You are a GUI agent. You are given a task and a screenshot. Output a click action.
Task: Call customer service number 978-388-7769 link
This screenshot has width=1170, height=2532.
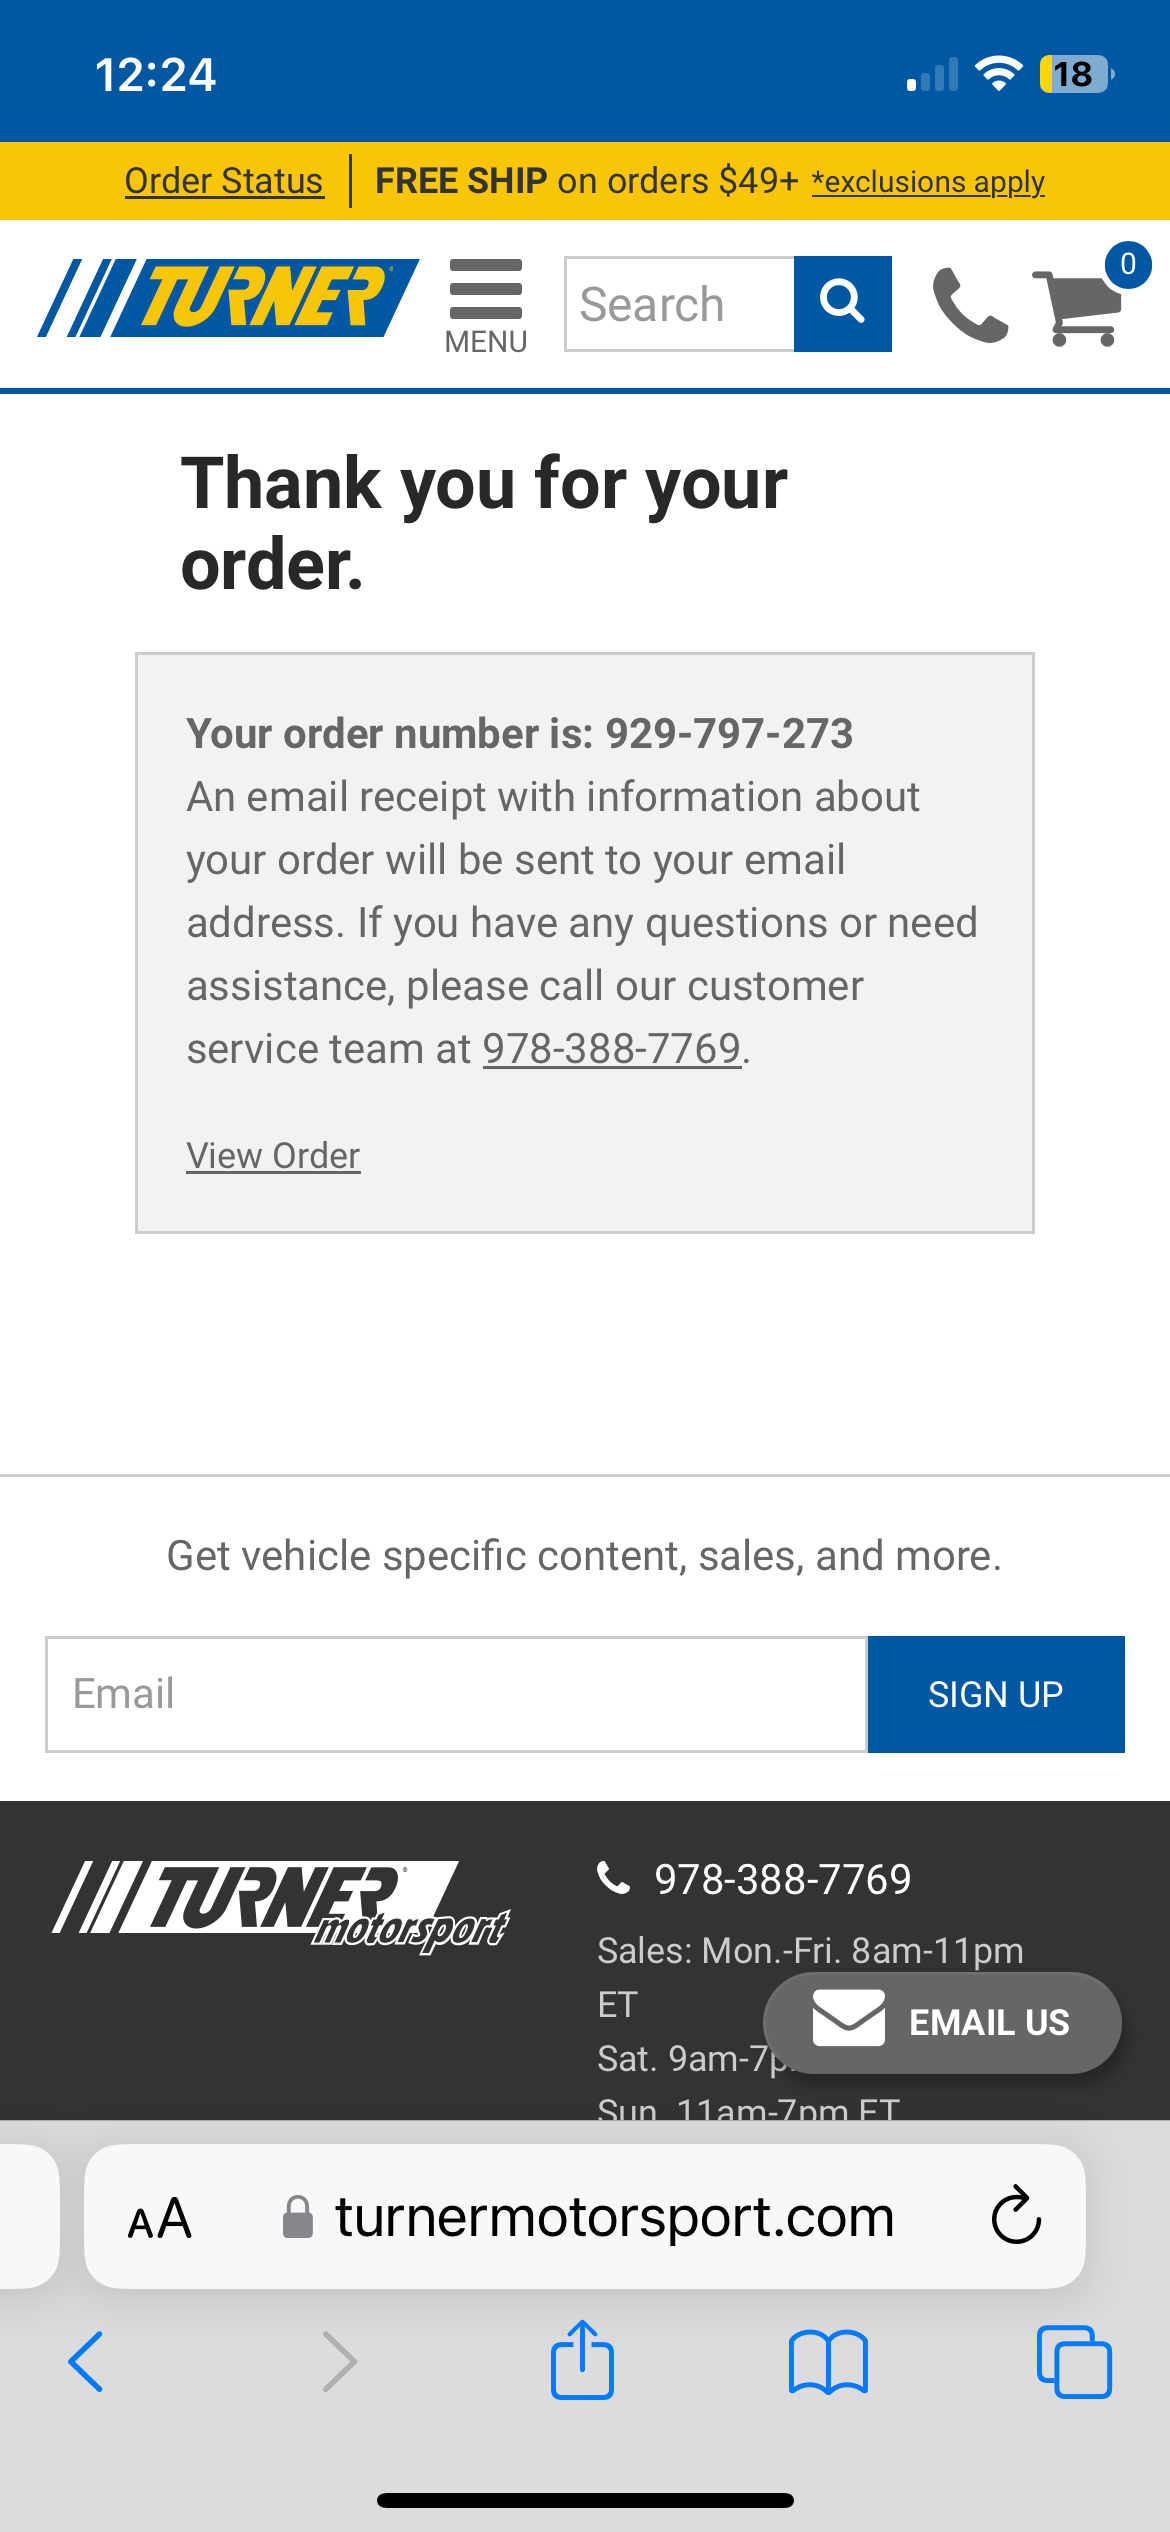[x=612, y=1049]
